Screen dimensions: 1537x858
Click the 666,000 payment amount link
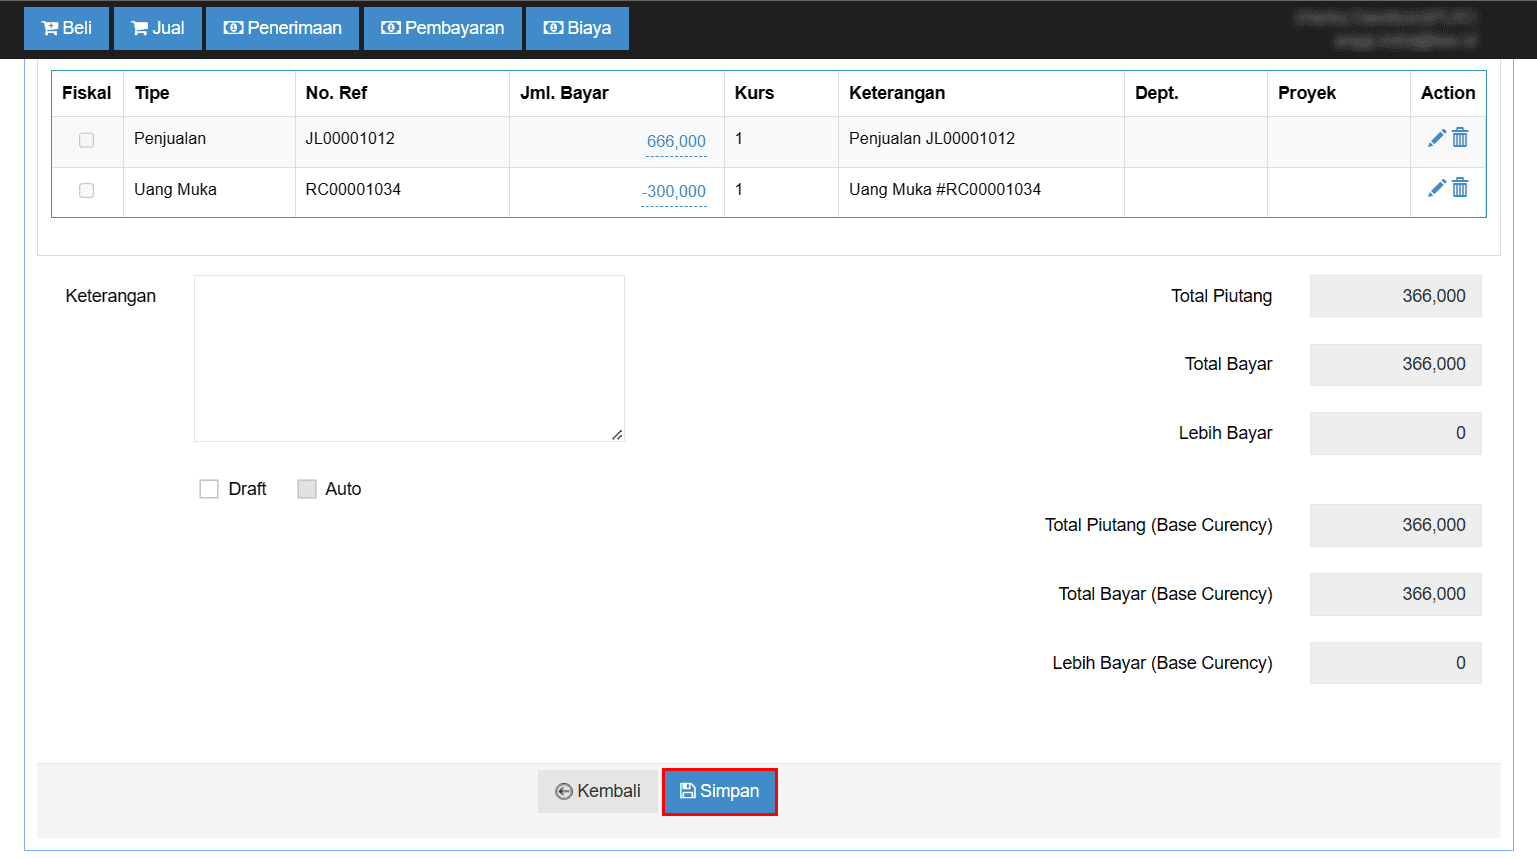pyautogui.click(x=676, y=142)
